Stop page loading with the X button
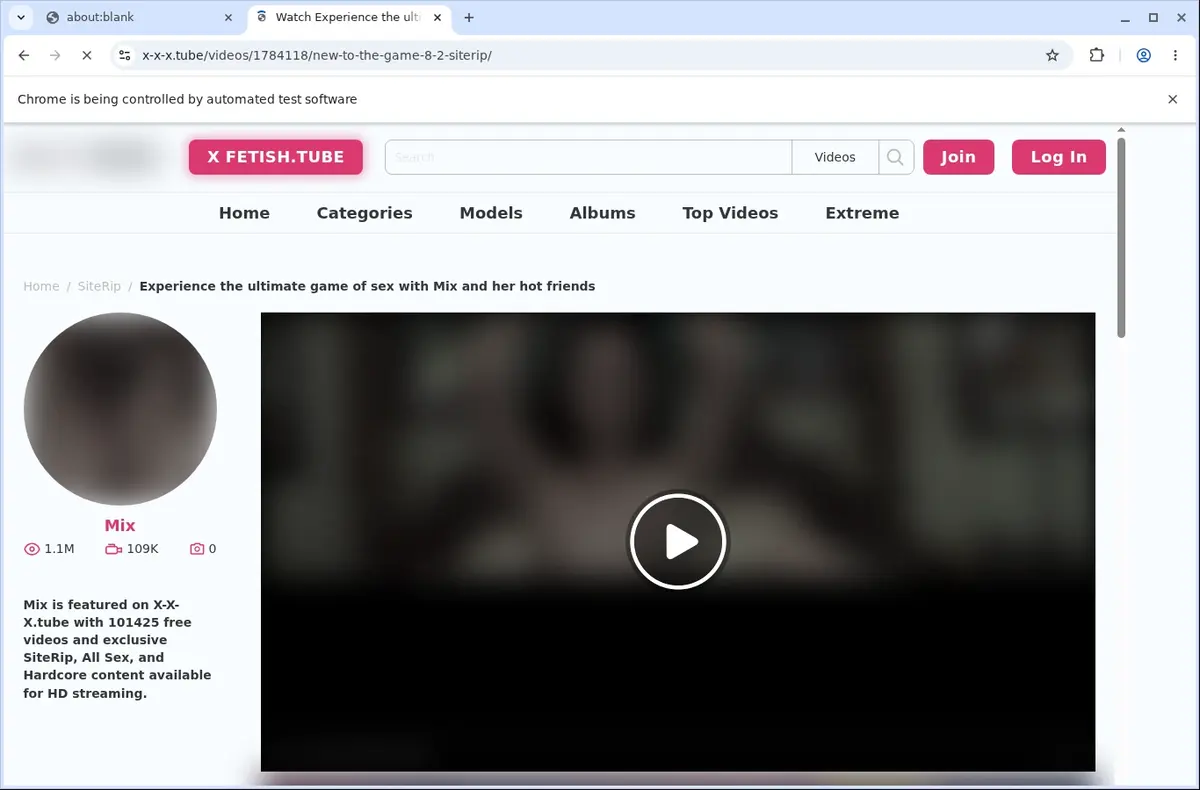This screenshot has width=1200, height=790. click(86, 56)
